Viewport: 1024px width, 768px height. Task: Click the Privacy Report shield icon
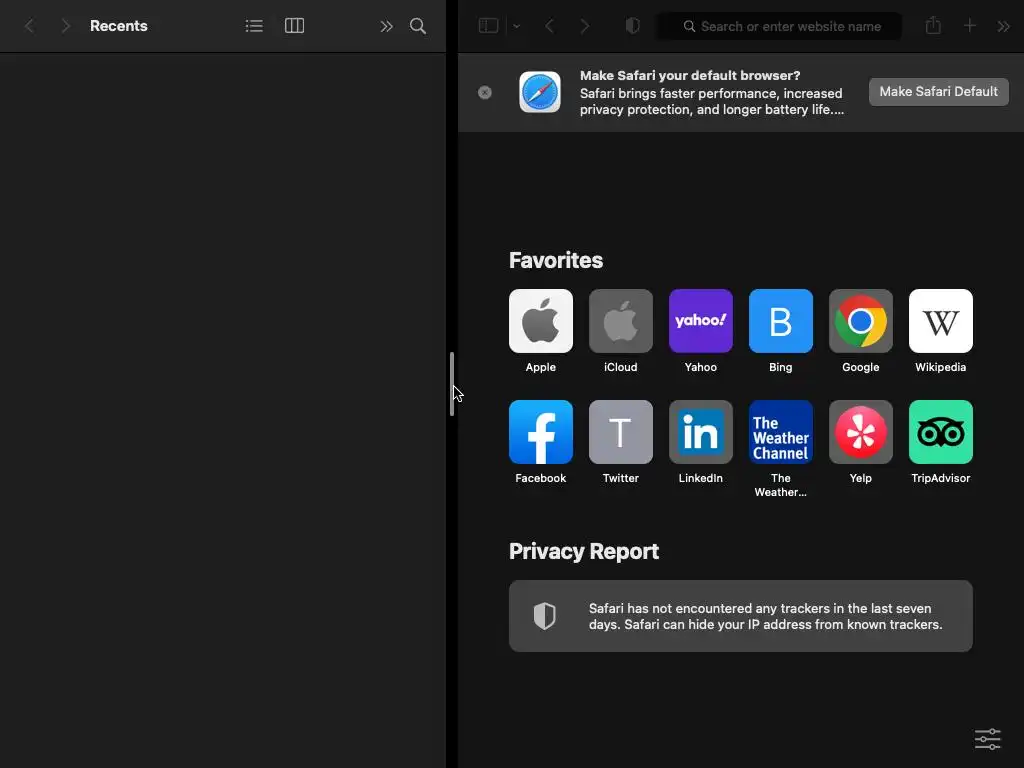point(545,616)
